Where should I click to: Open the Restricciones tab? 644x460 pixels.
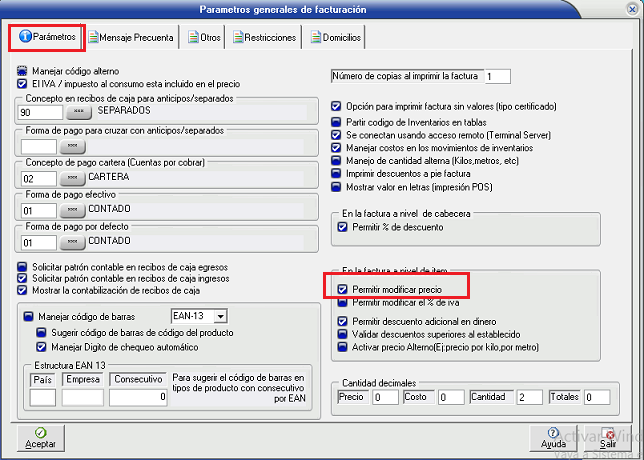tap(265, 38)
